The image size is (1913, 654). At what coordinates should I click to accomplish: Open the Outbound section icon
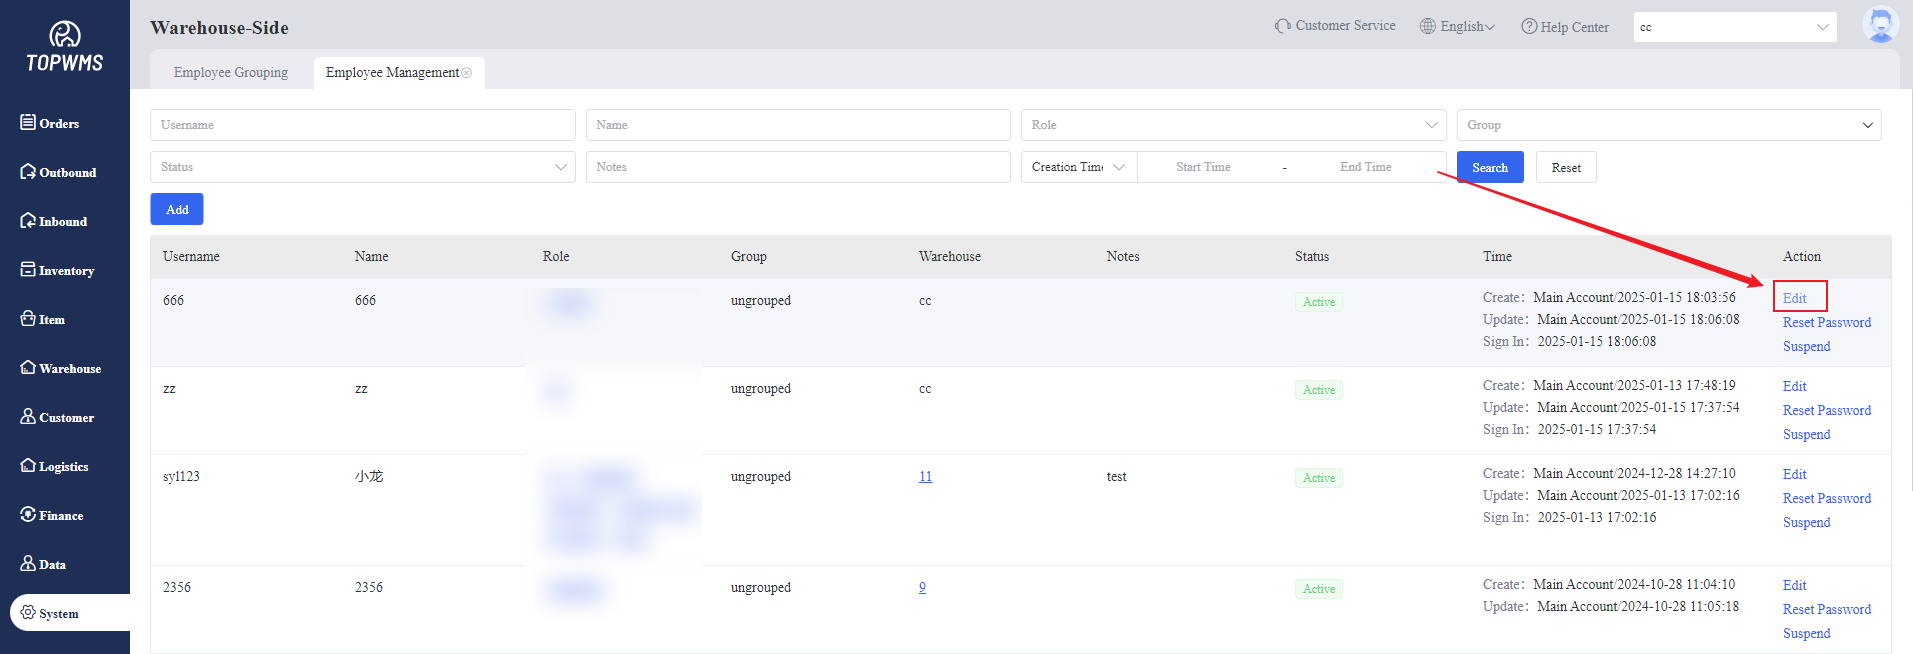[x=28, y=172]
